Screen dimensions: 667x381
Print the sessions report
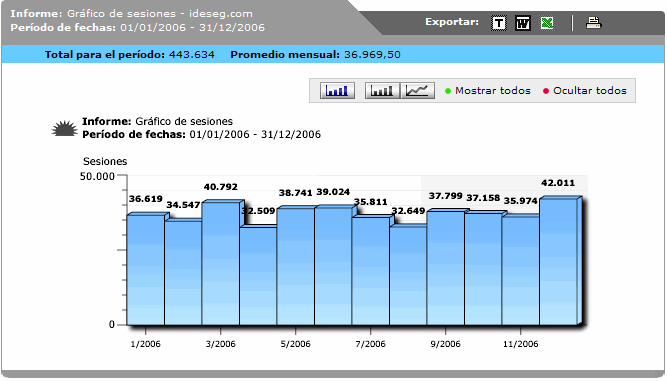click(593, 23)
